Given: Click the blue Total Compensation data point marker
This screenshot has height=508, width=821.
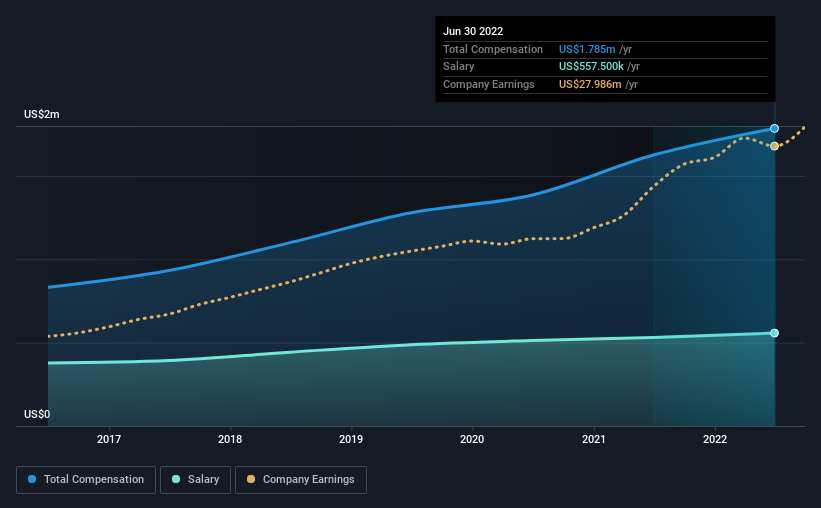Looking at the screenshot, I should (x=774, y=128).
